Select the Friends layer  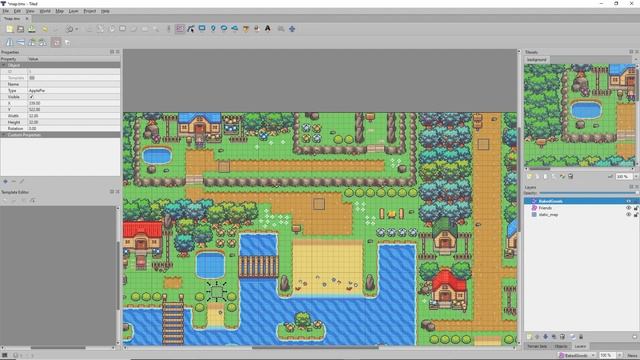point(582,208)
